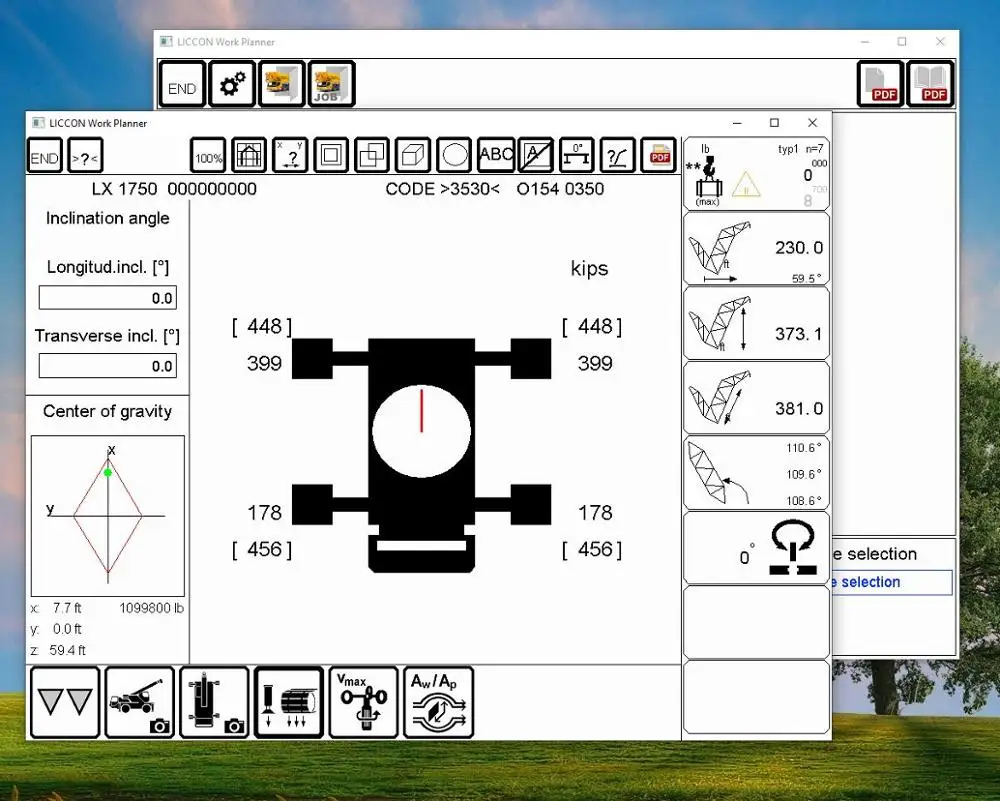This screenshot has height=801, width=1000.
Task: Select the circle drawing tool
Action: click(x=454, y=156)
